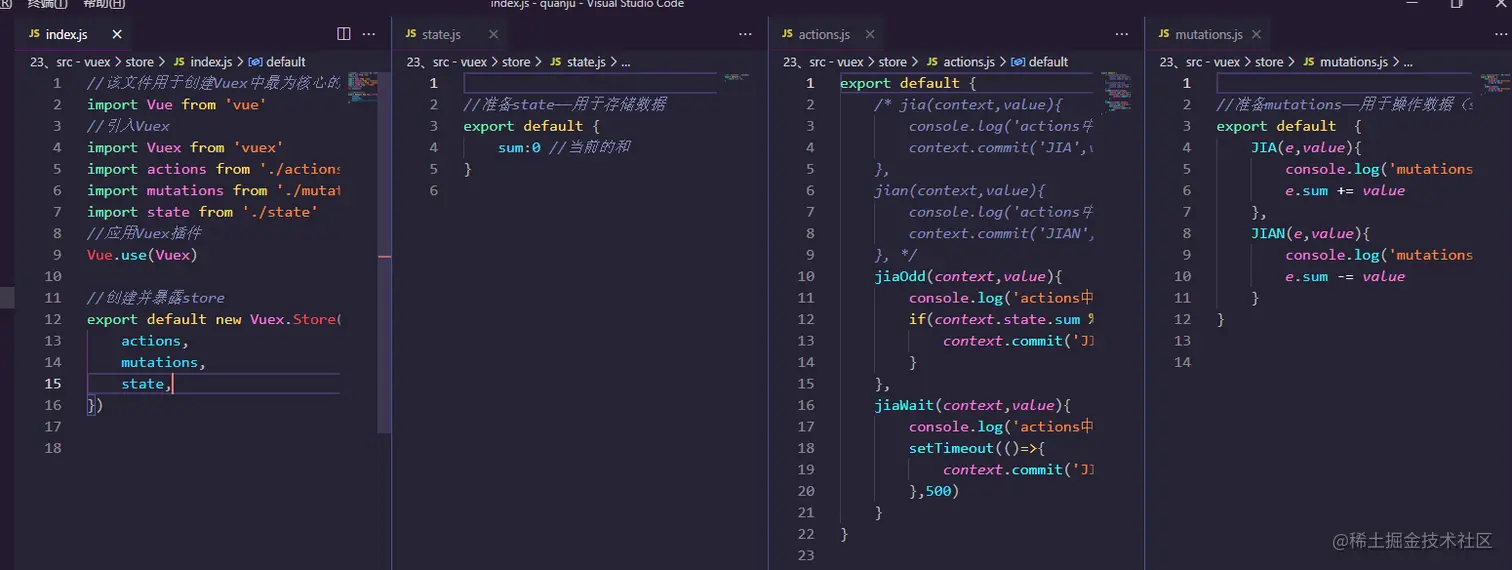Click 'setTimeout(()=>{' line in actions.js
The image size is (1512, 570).
point(976,448)
